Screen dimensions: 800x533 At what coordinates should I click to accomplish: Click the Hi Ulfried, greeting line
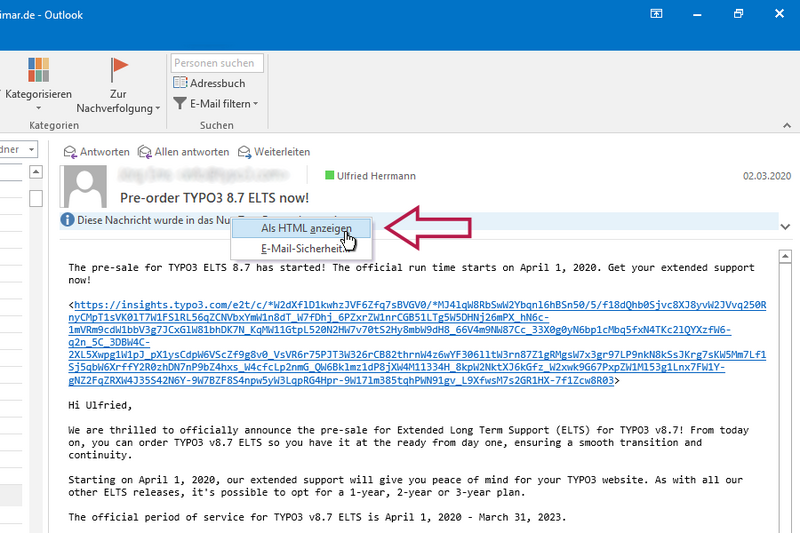coord(101,405)
